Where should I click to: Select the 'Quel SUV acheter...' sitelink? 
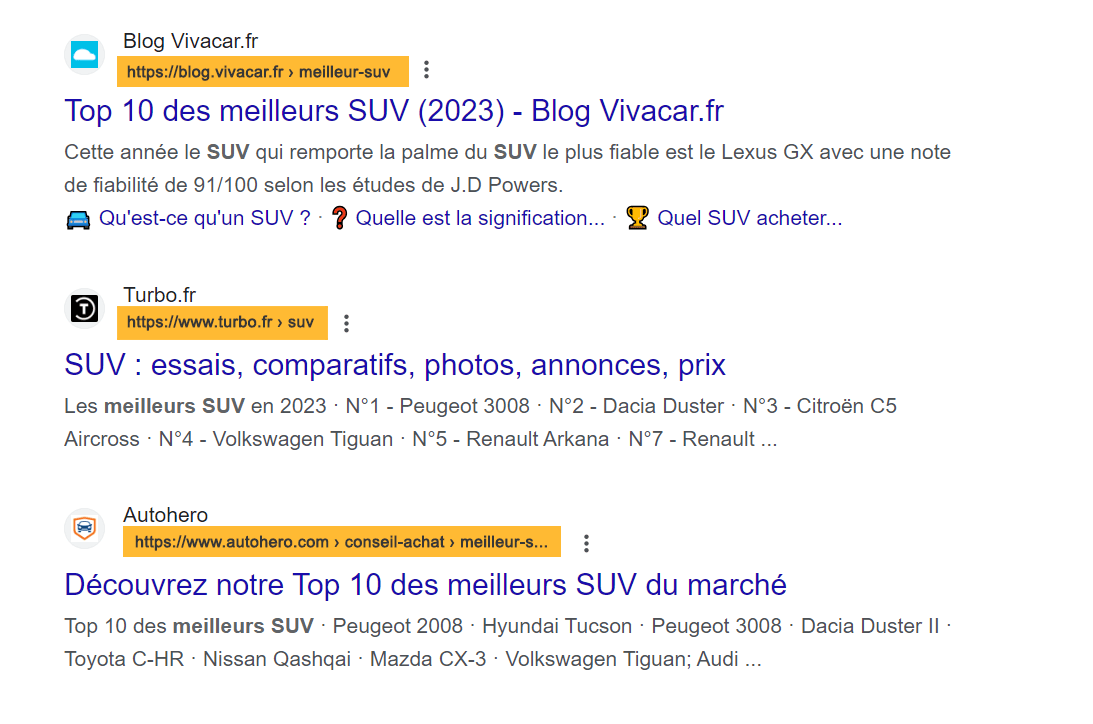pos(749,217)
